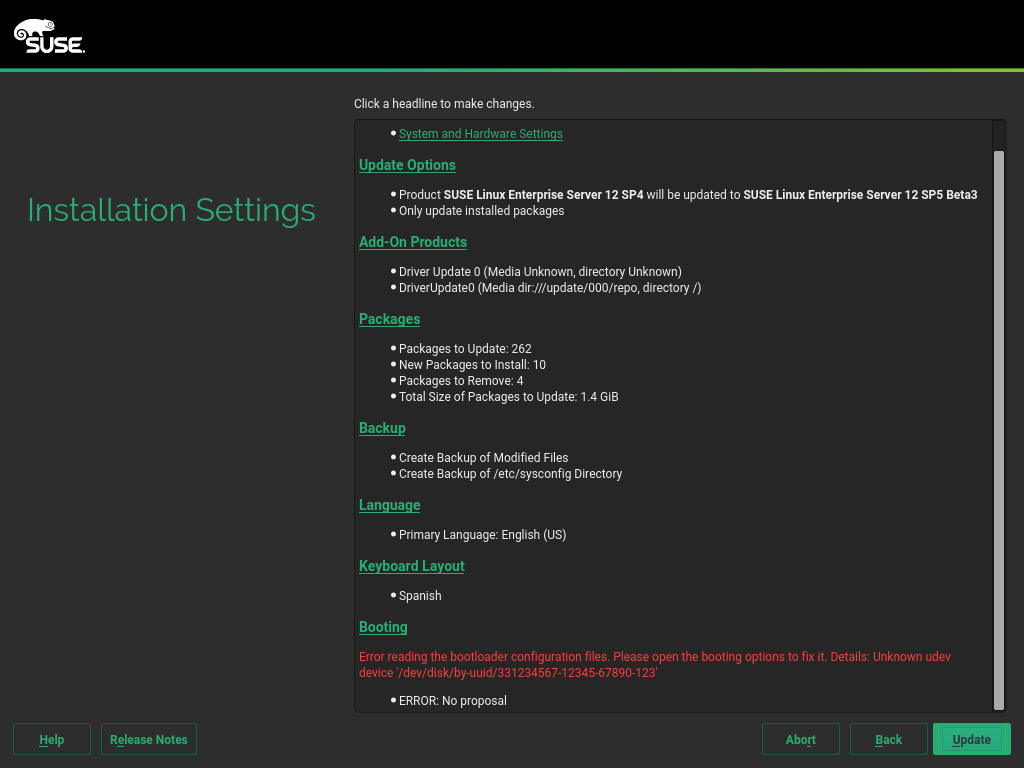Abort the installation
The width and height of the screenshot is (1024, 768).
pyautogui.click(x=800, y=740)
